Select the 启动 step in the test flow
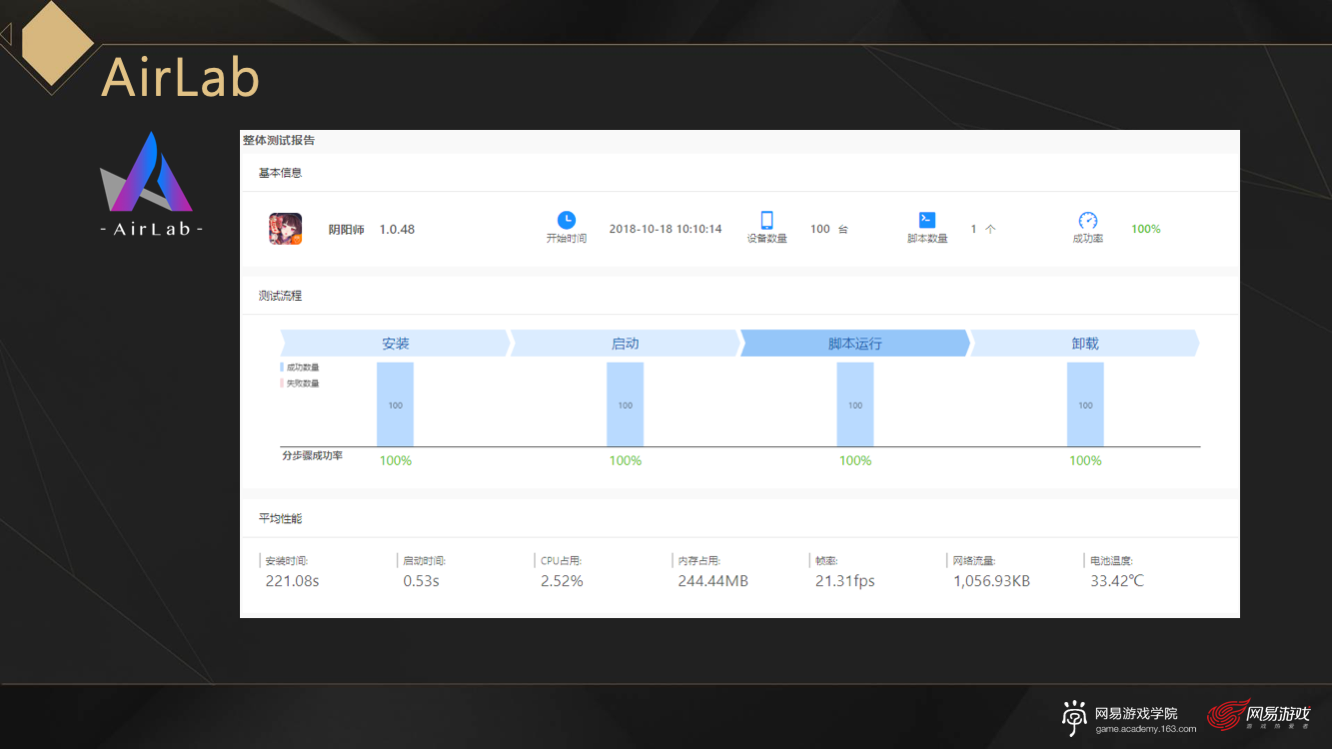The width and height of the screenshot is (1332, 749). click(625, 343)
